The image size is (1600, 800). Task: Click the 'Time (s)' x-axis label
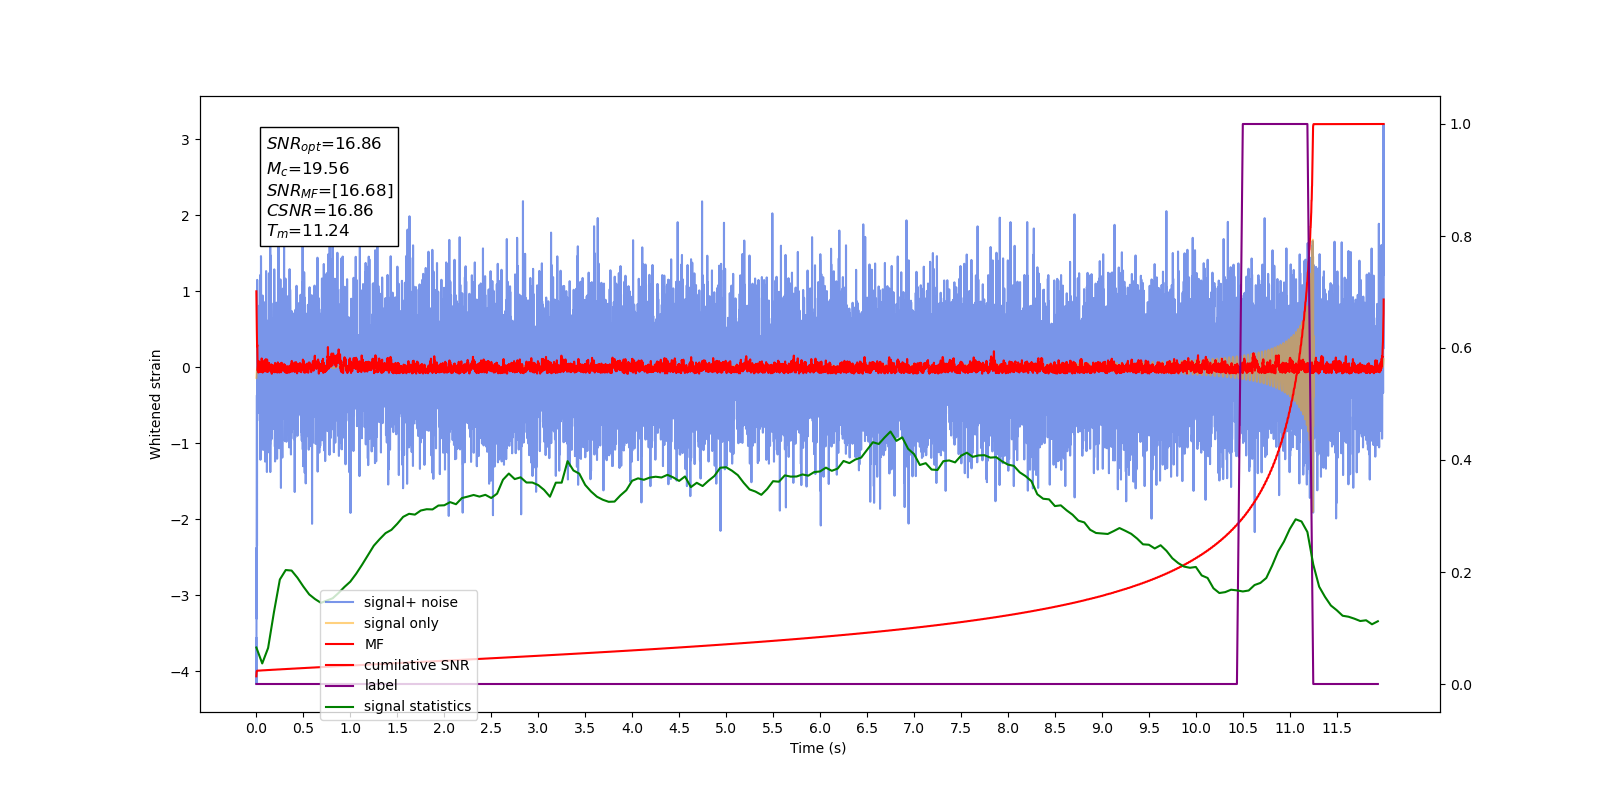(818, 748)
